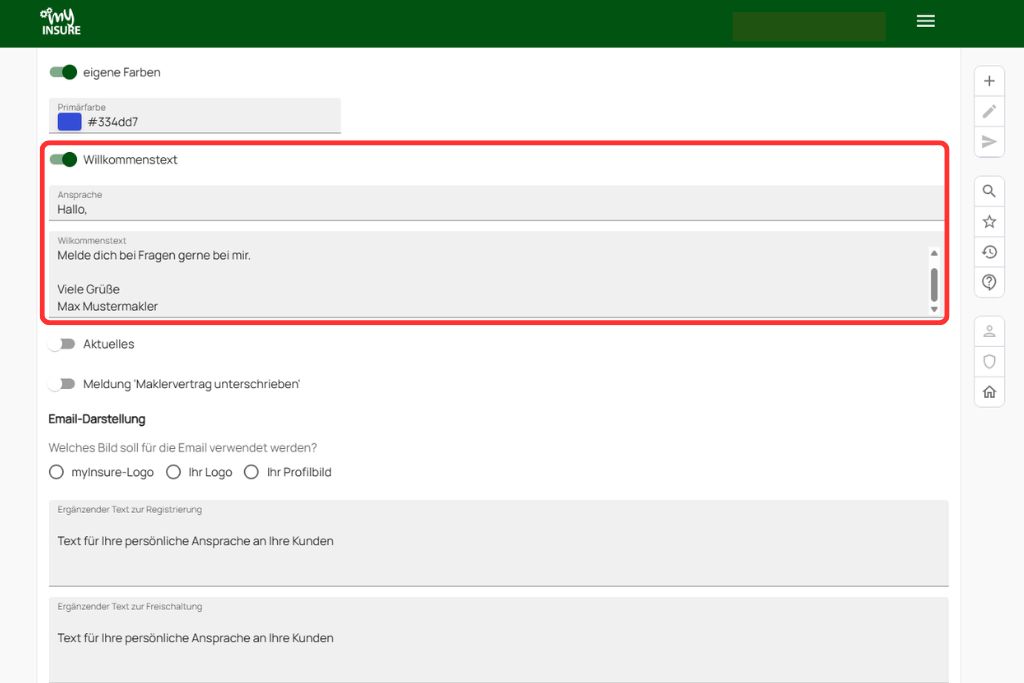Click the shield icon in sidebar
This screenshot has width=1024, height=683.
989,362
